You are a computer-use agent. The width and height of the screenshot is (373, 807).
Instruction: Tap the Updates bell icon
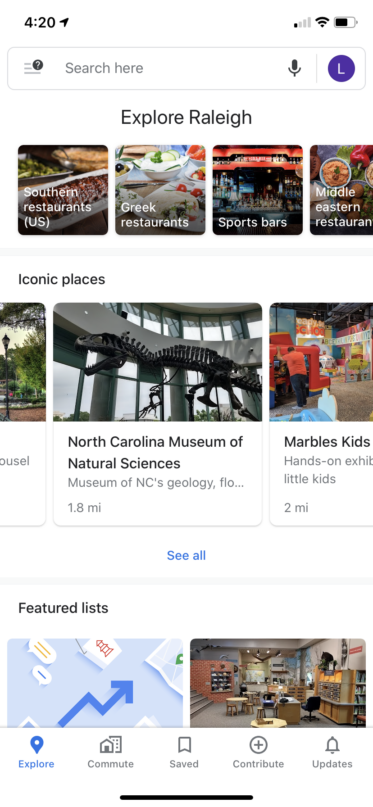(x=332, y=745)
